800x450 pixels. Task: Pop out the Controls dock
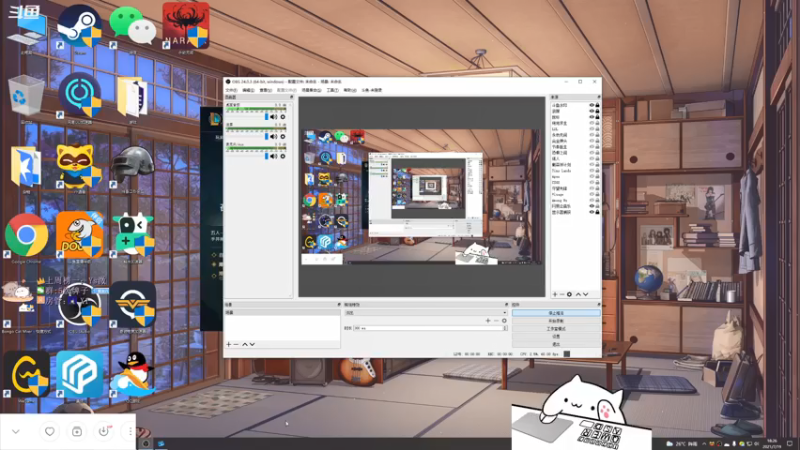click(598, 305)
